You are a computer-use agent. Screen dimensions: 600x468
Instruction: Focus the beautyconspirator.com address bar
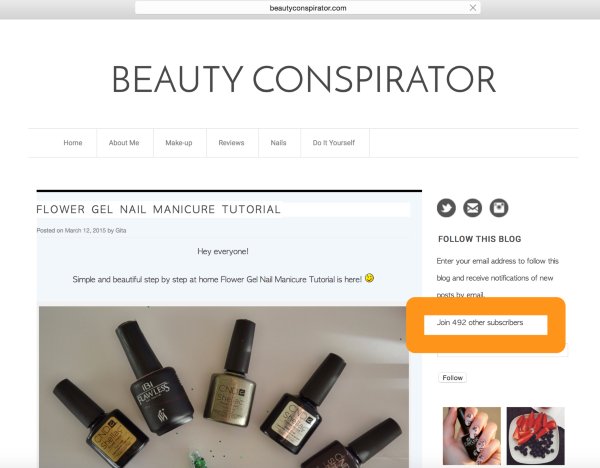pyautogui.click(x=308, y=8)
